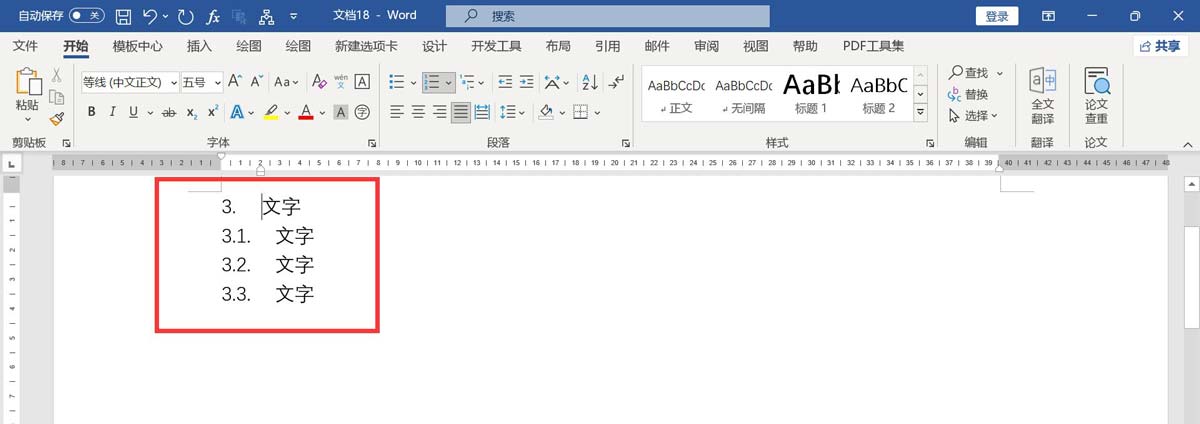Expand the numbering list dropdown arrow
This screenshot has height=424, width=1200.
click(449, 82)
